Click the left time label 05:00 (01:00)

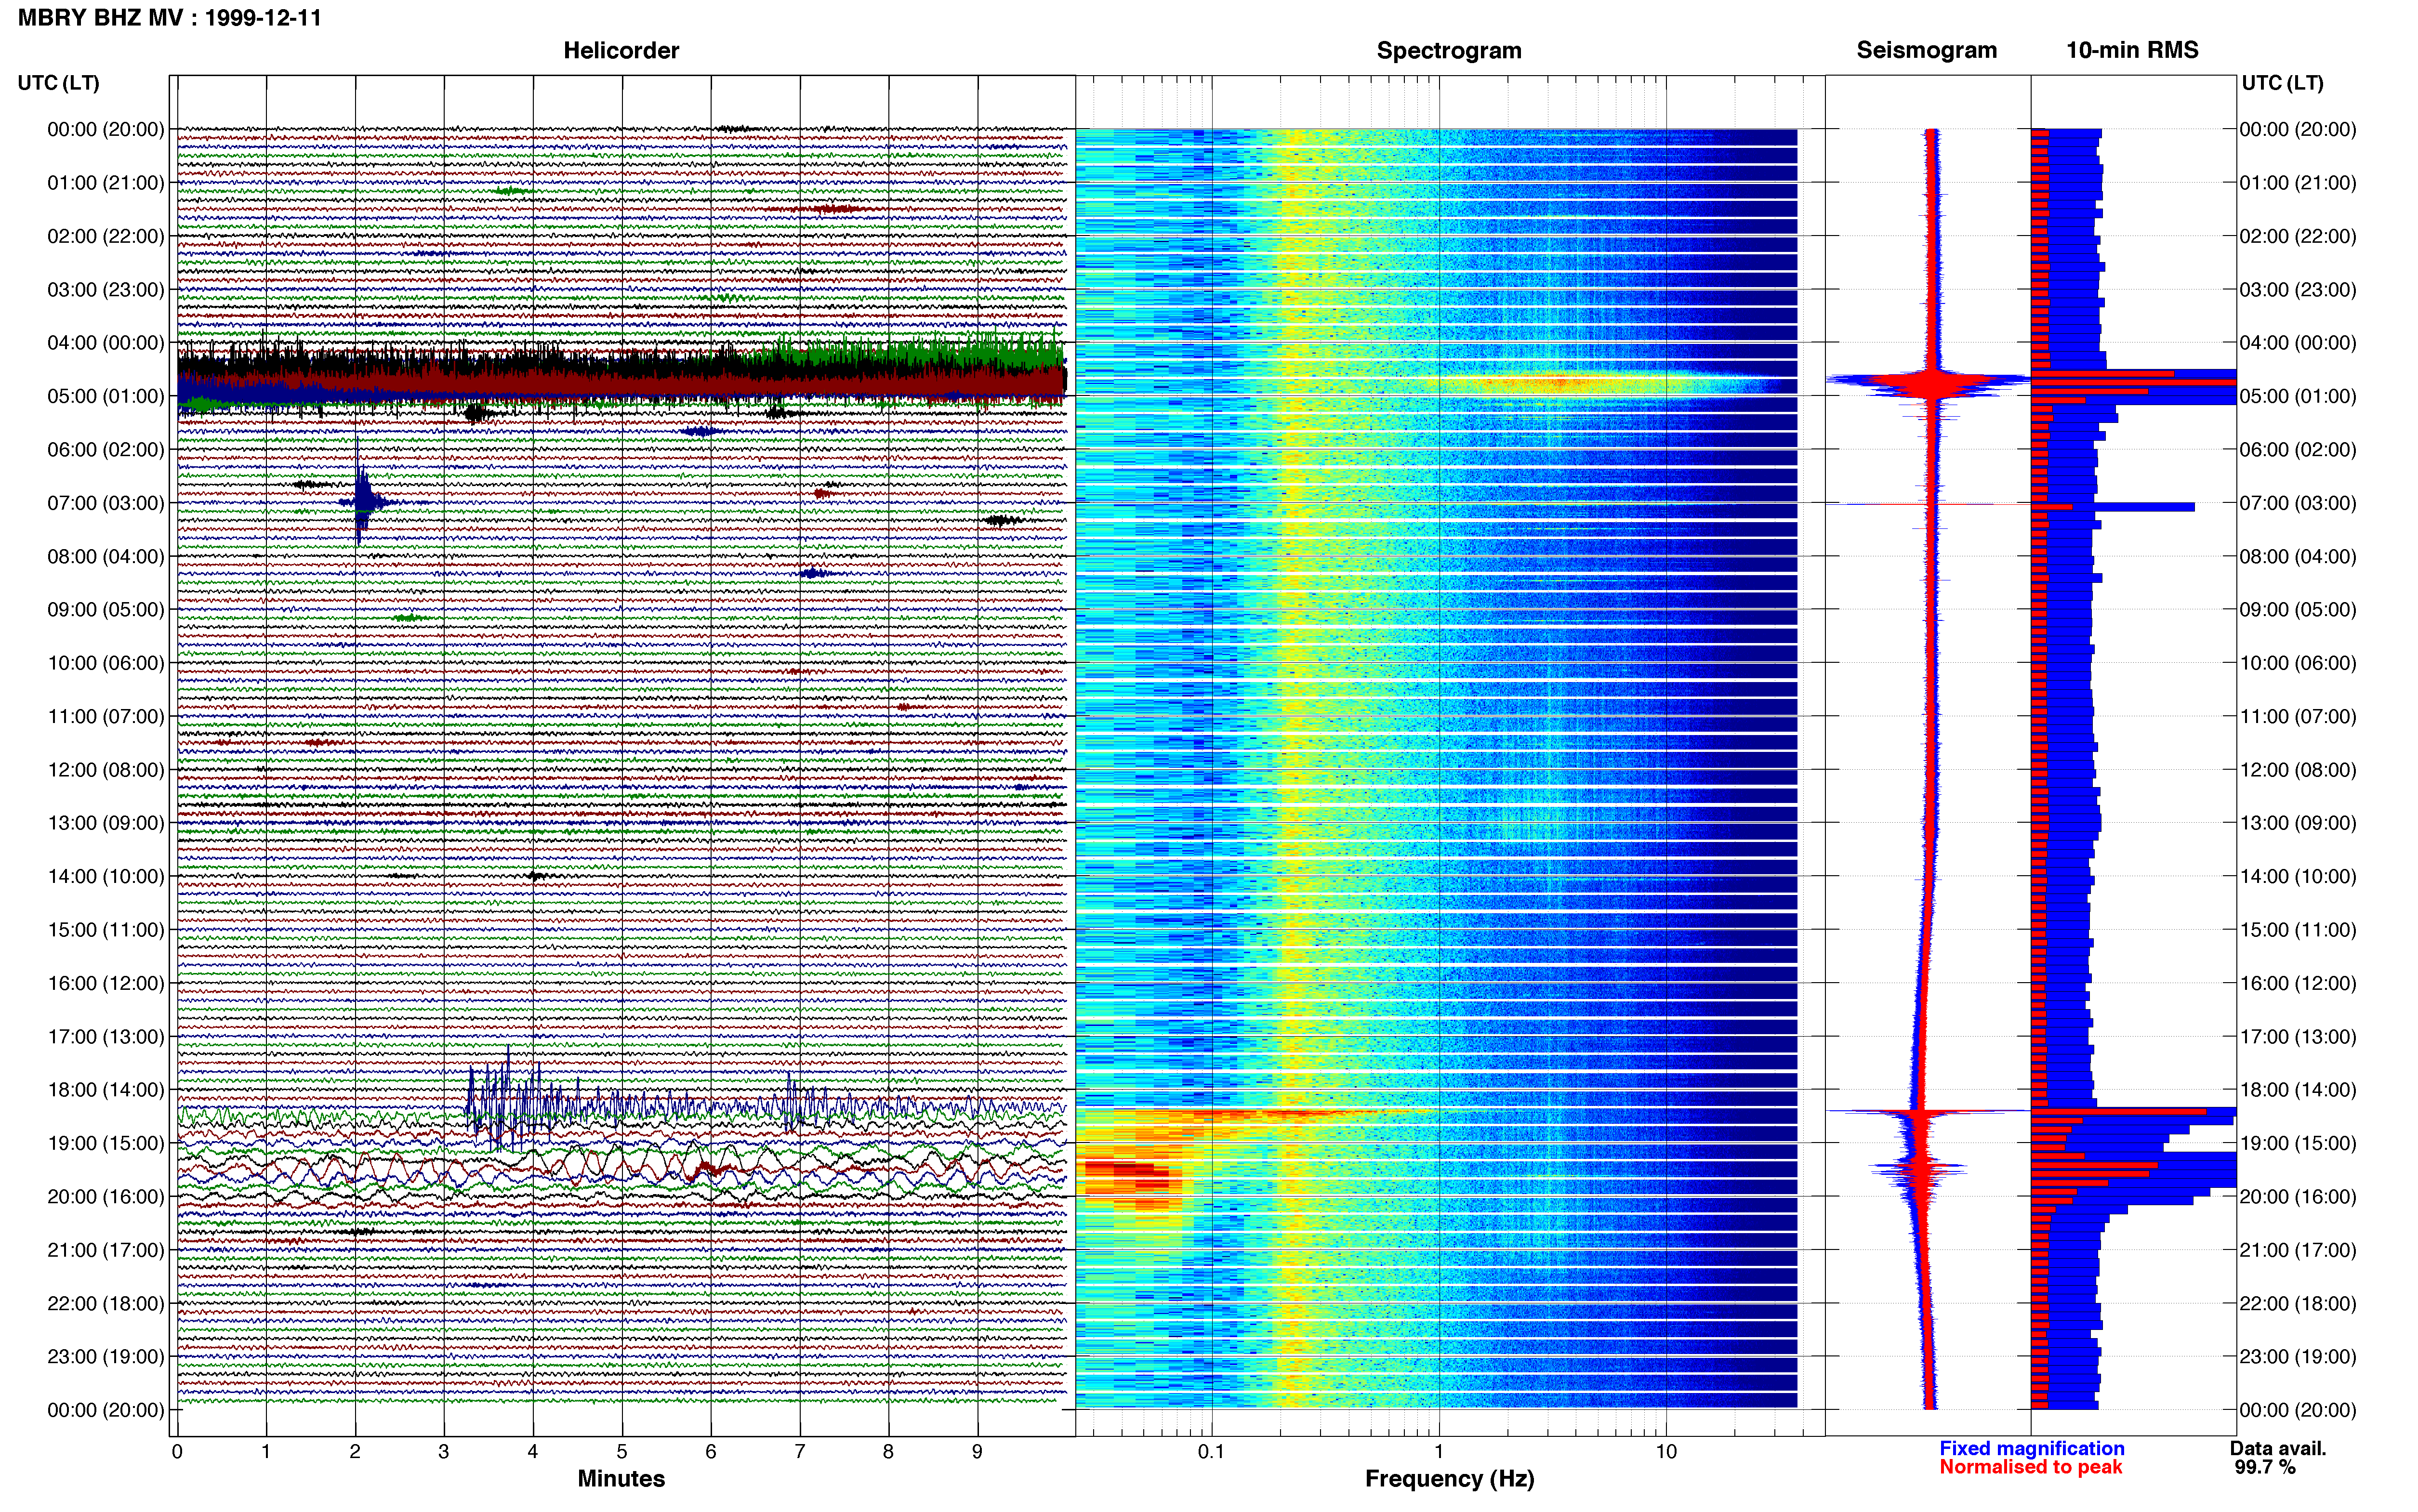click(106, 396)
